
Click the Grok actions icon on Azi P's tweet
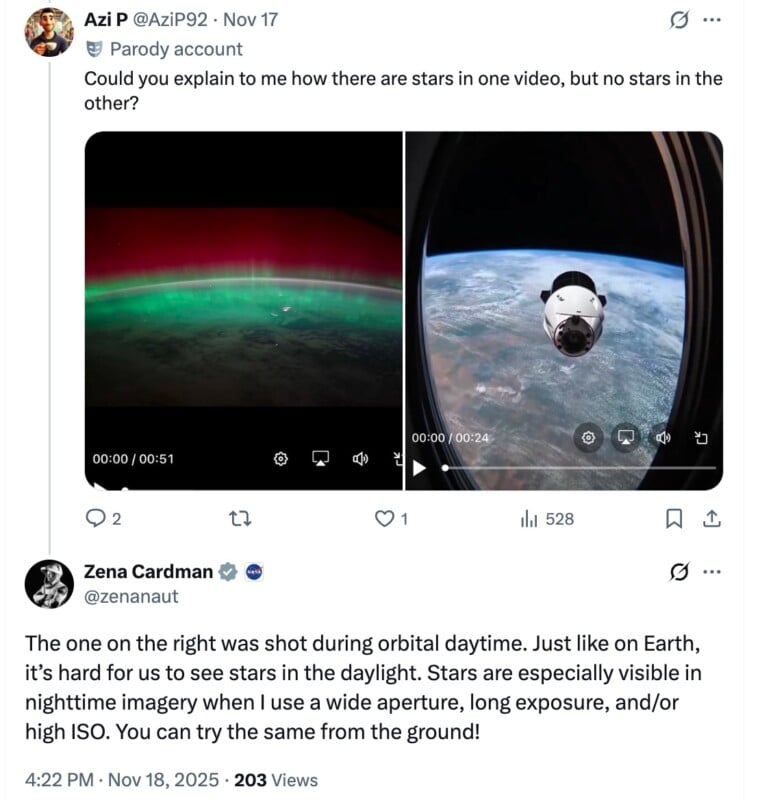click(x=679, y=18)
